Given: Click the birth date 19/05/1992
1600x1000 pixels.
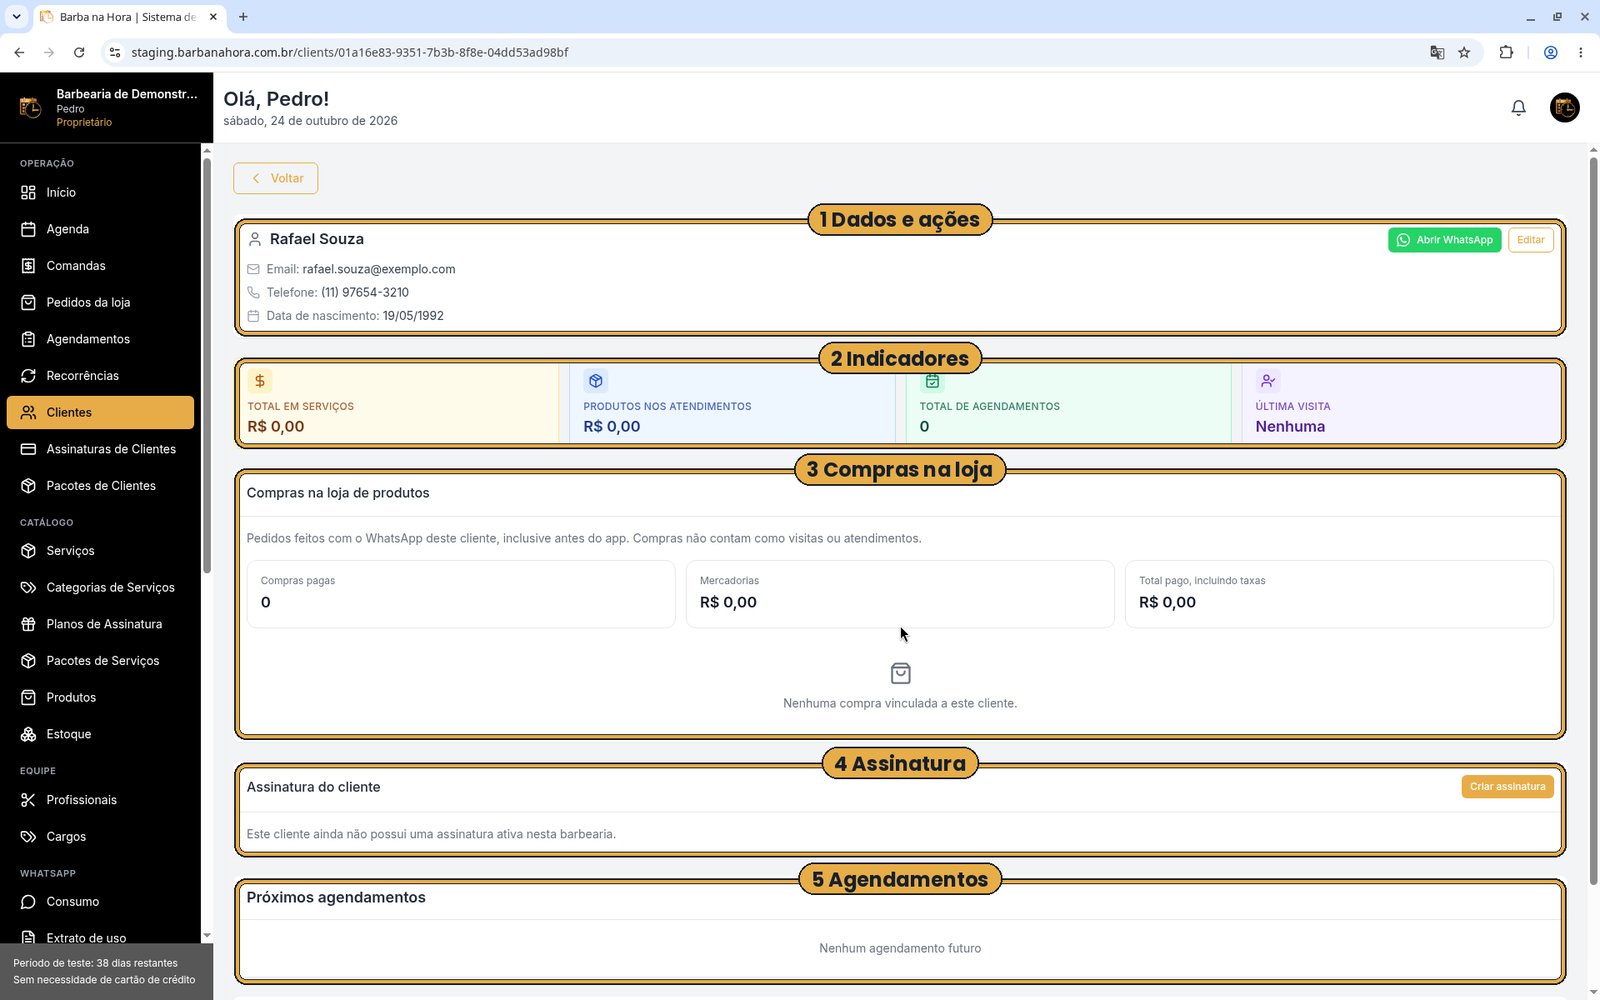Looking at the screenshot, I should click(x=413, y=316).
